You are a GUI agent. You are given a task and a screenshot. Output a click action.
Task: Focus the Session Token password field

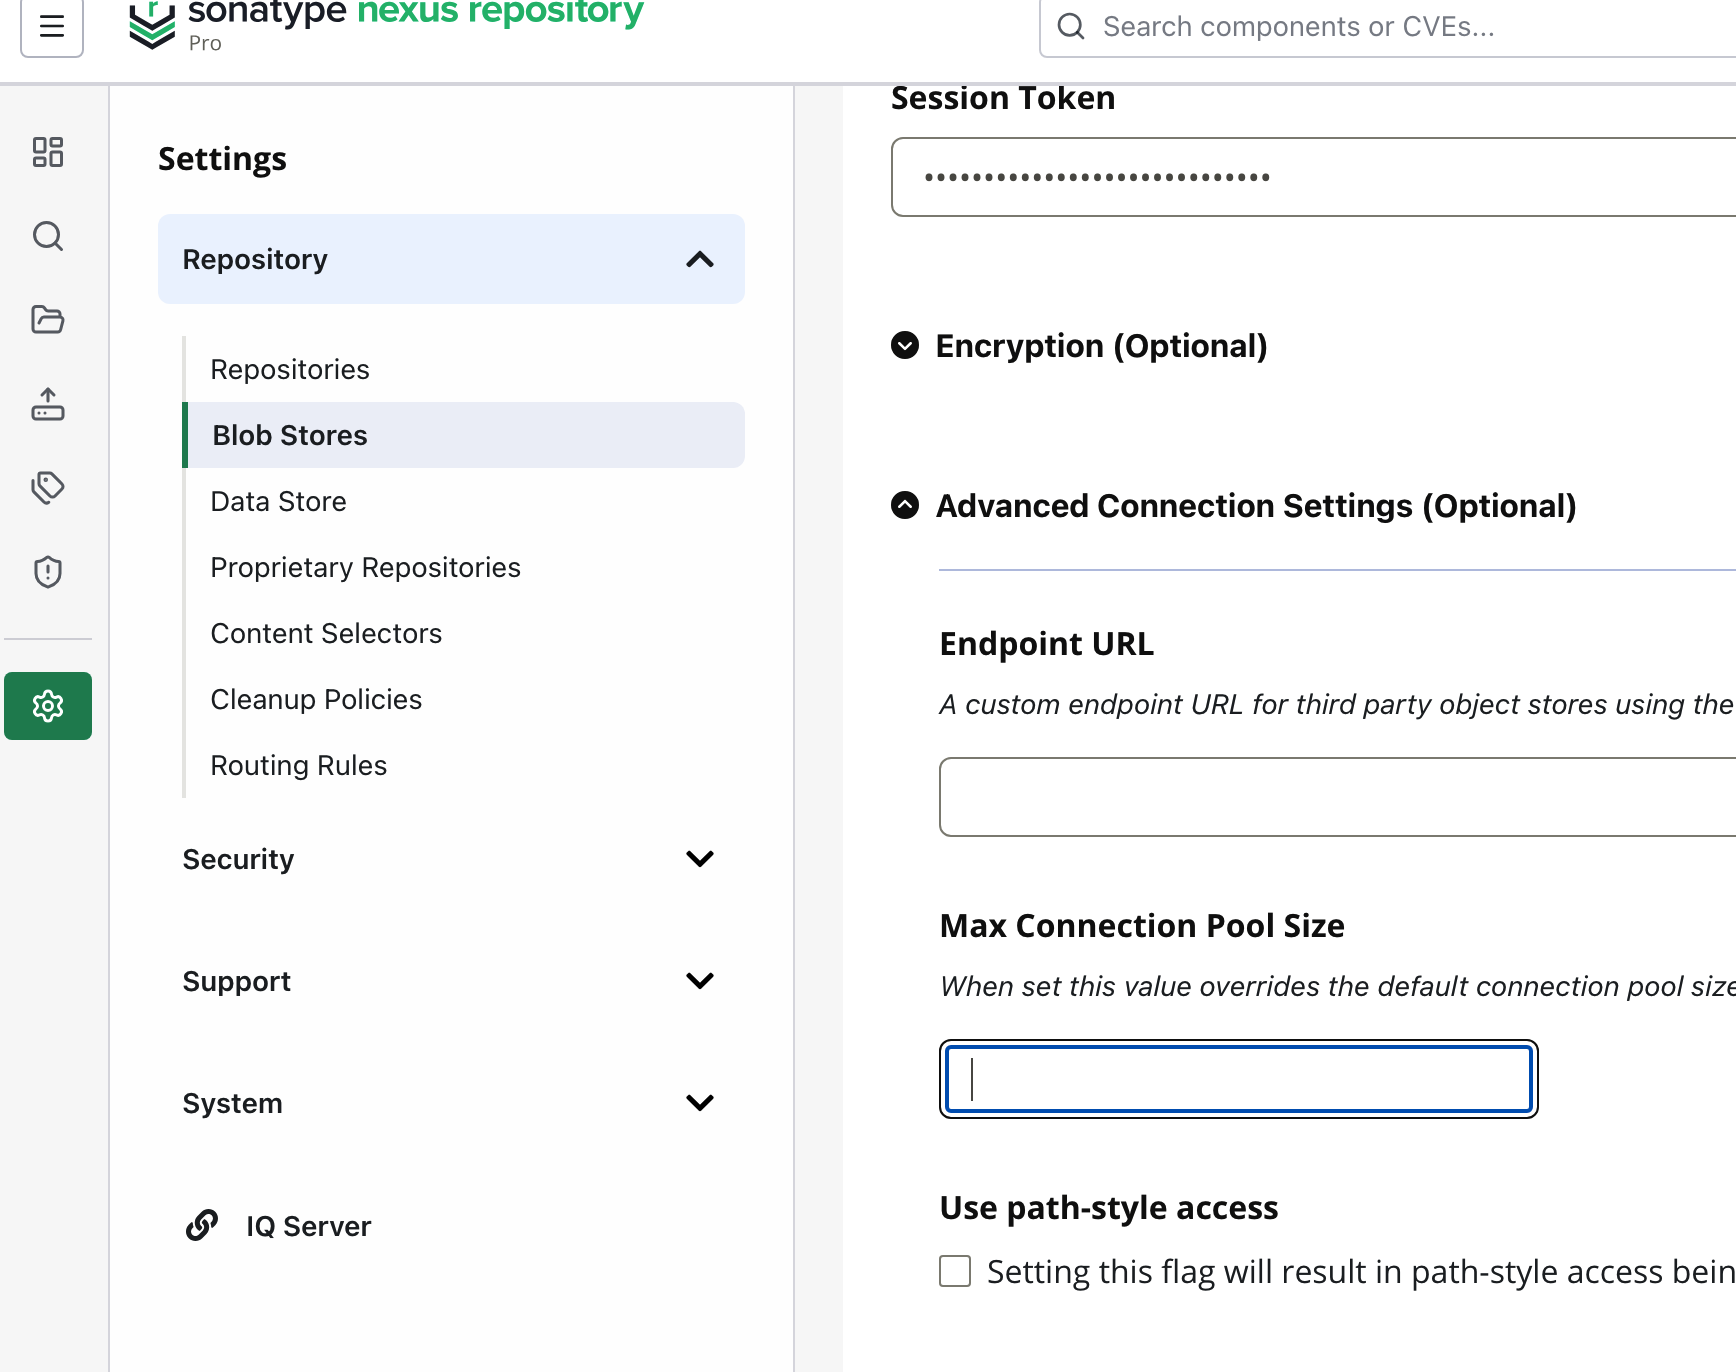(1314, 177)
